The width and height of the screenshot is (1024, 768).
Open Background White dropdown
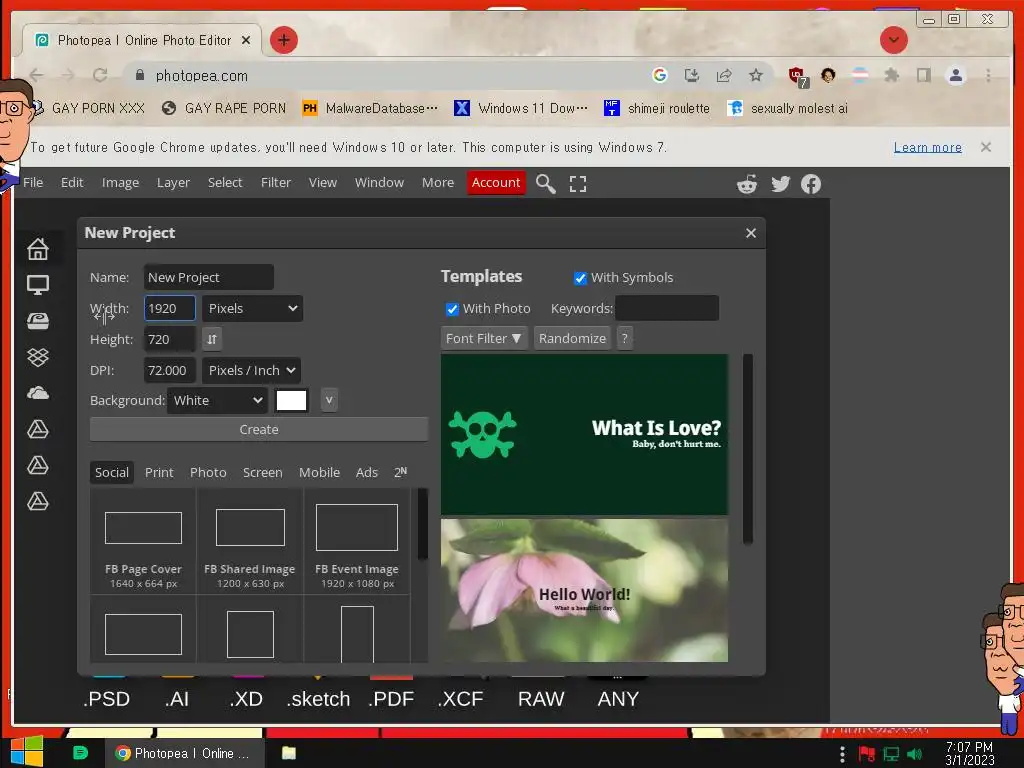pyautogui.click(x=217, y=400)
